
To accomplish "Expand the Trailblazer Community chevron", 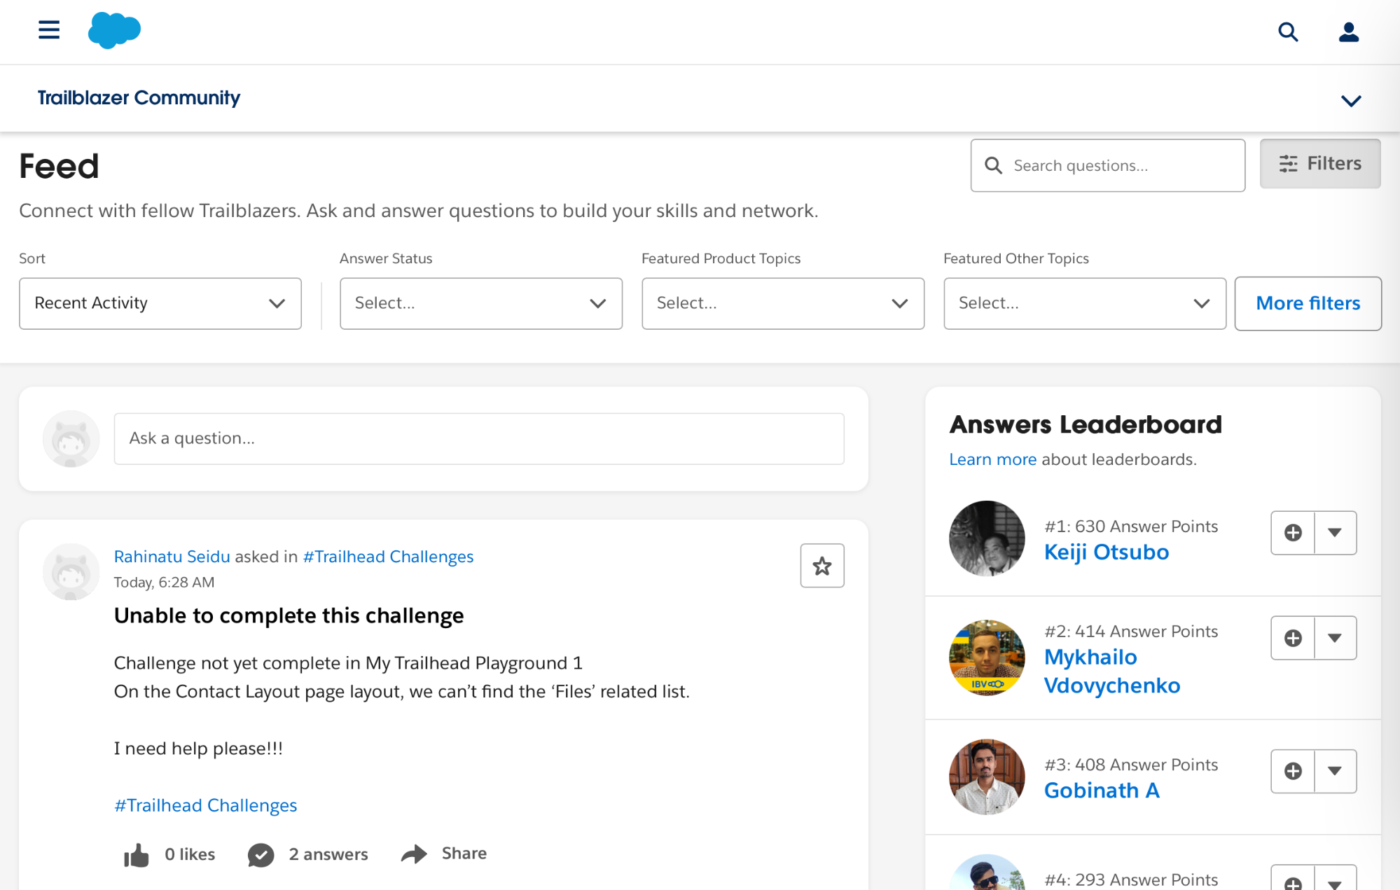I will coord(1351,100).
